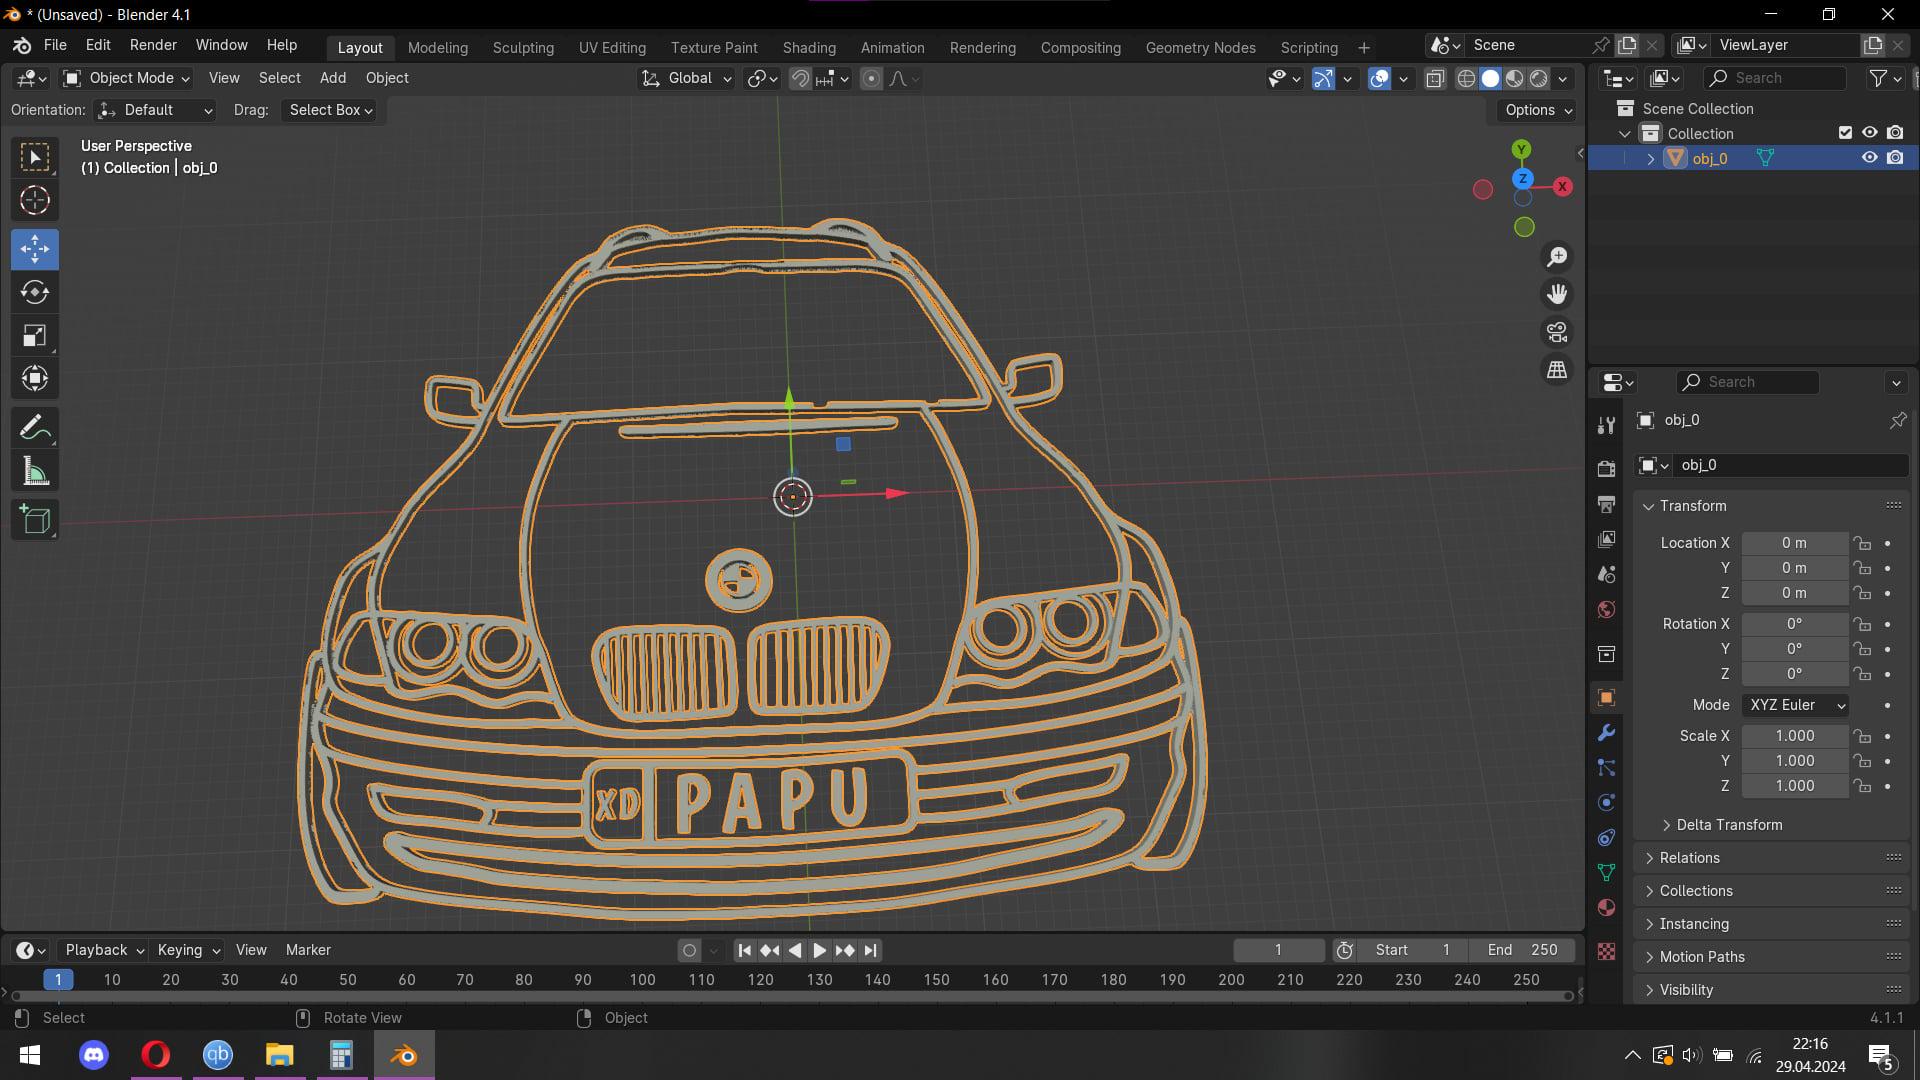
Task: Open the Mode dropdown set to XYZ Euler
Action: [x=1794, y=705]
